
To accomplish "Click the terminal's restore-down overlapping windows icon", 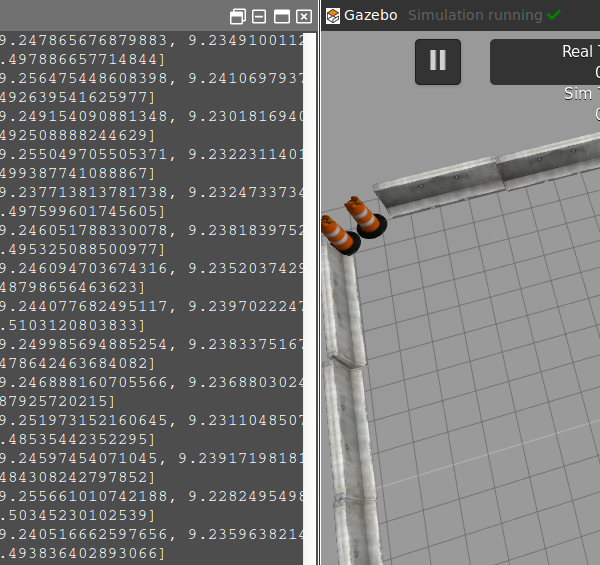I will pos(237,17).
